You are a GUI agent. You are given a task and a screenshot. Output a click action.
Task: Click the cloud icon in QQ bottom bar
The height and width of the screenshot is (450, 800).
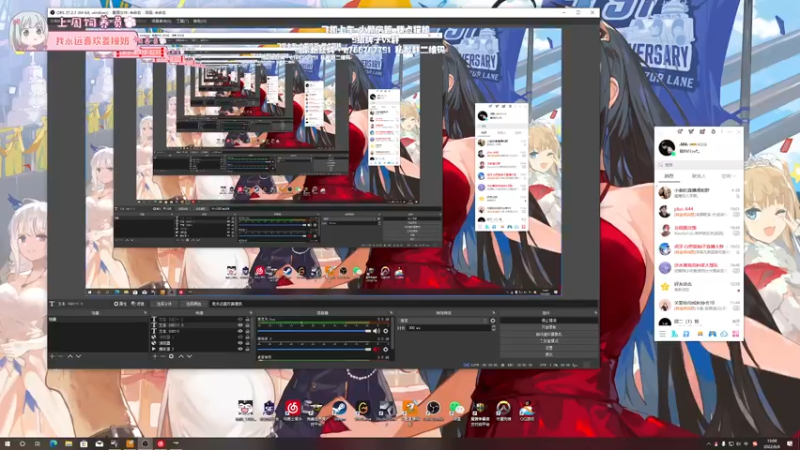pos(724,334)
